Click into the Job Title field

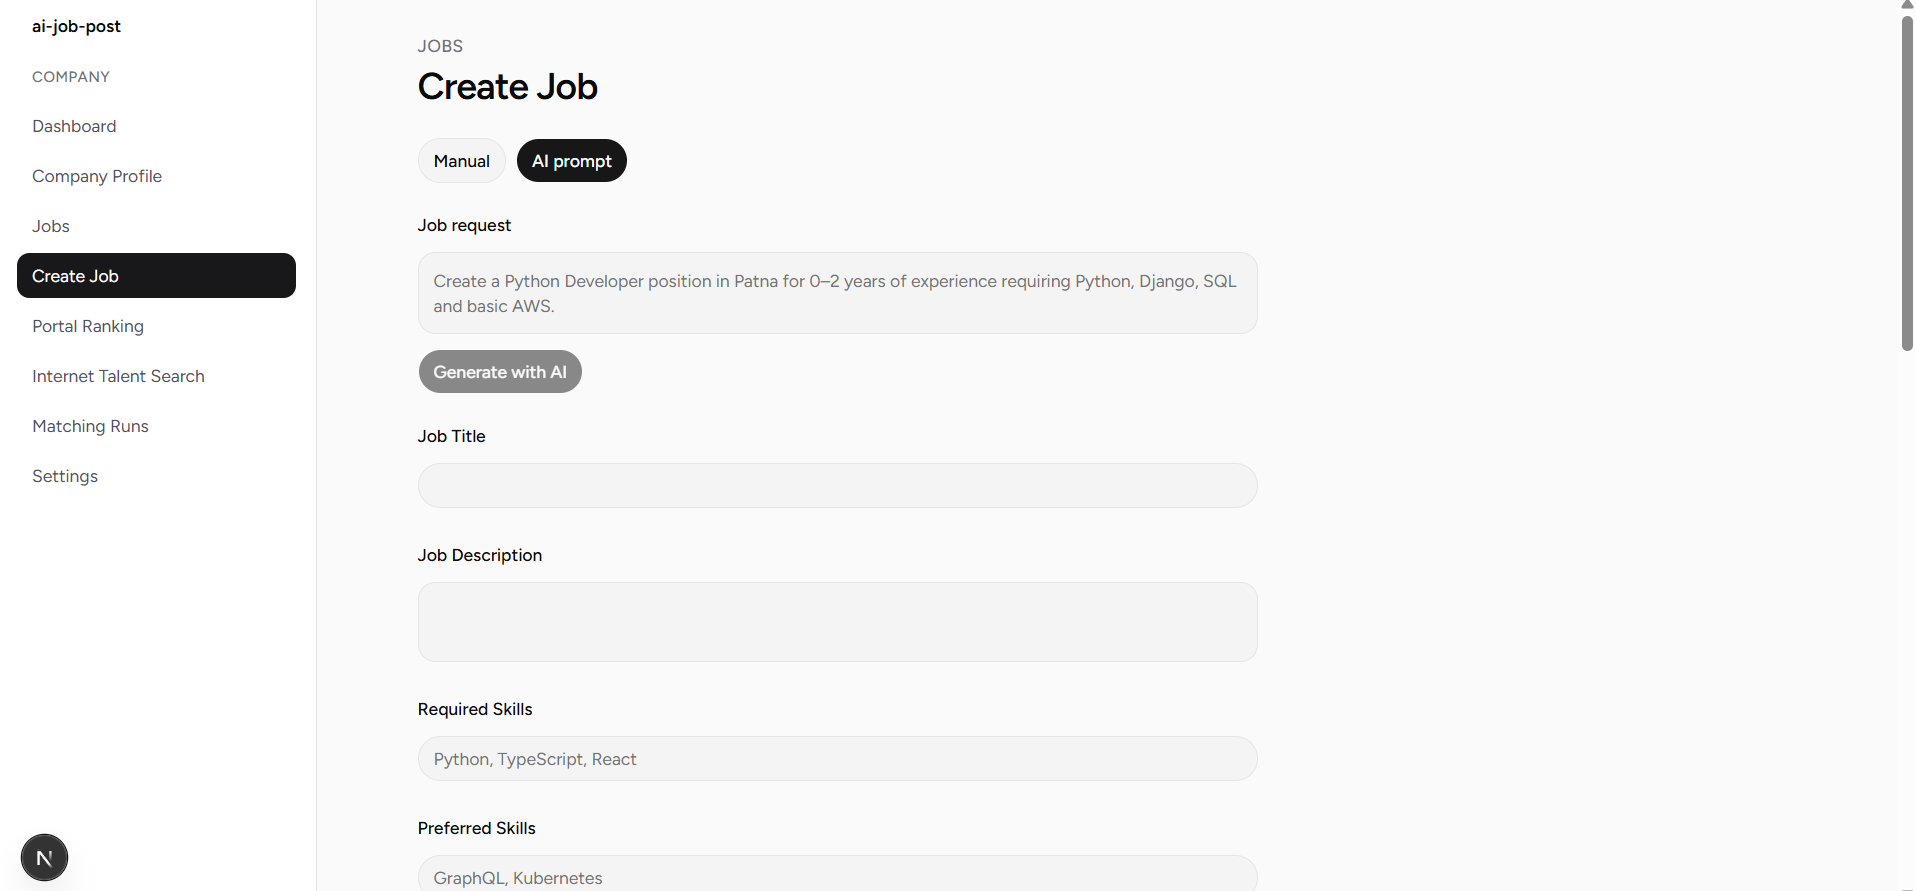pyautogui.click(x=837, y=485)
